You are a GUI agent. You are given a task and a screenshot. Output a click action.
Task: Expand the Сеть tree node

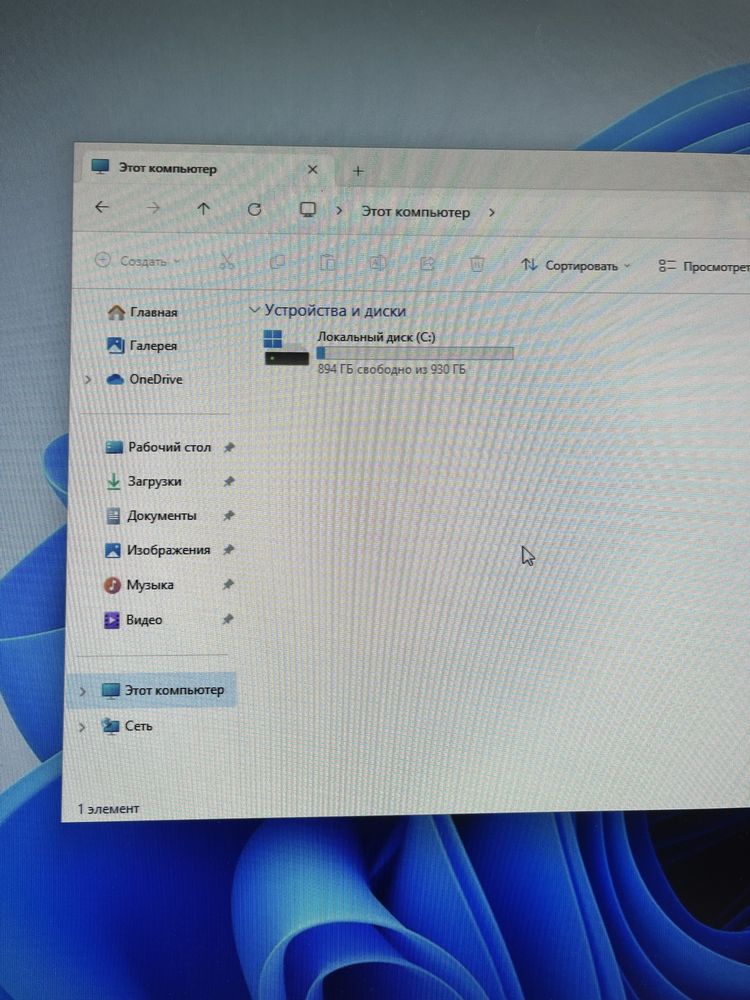(82, 726)
